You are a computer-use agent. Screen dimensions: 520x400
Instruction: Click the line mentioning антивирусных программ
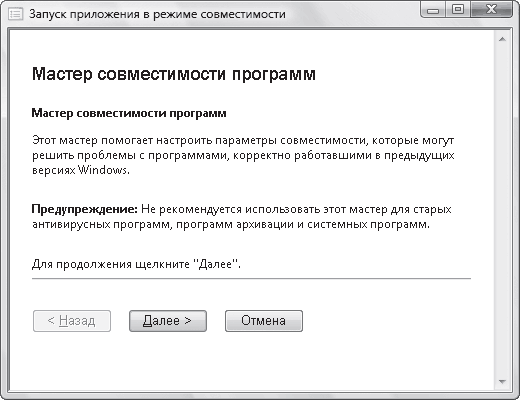coord(231,224)
